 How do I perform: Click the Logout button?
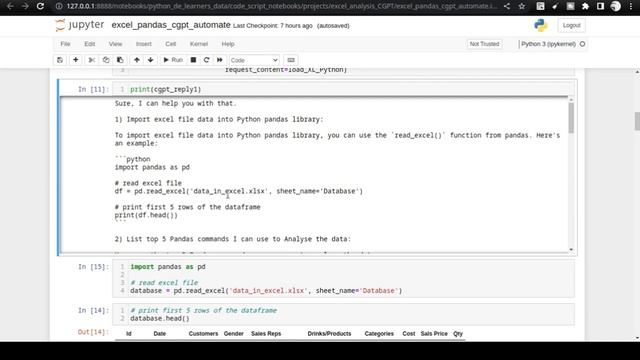571,25
